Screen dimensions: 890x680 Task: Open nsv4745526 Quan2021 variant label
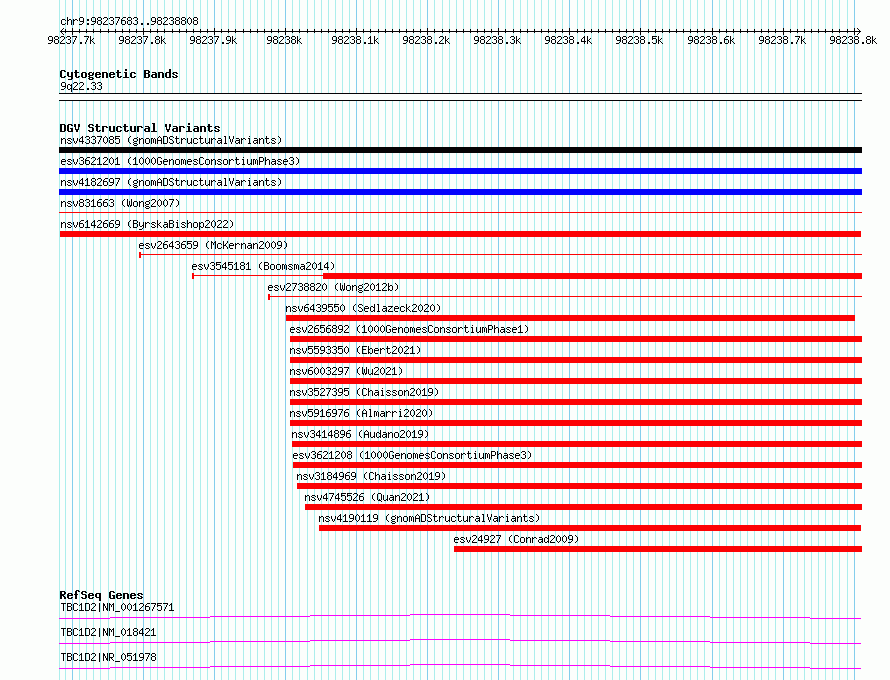(x=367, y=497)
